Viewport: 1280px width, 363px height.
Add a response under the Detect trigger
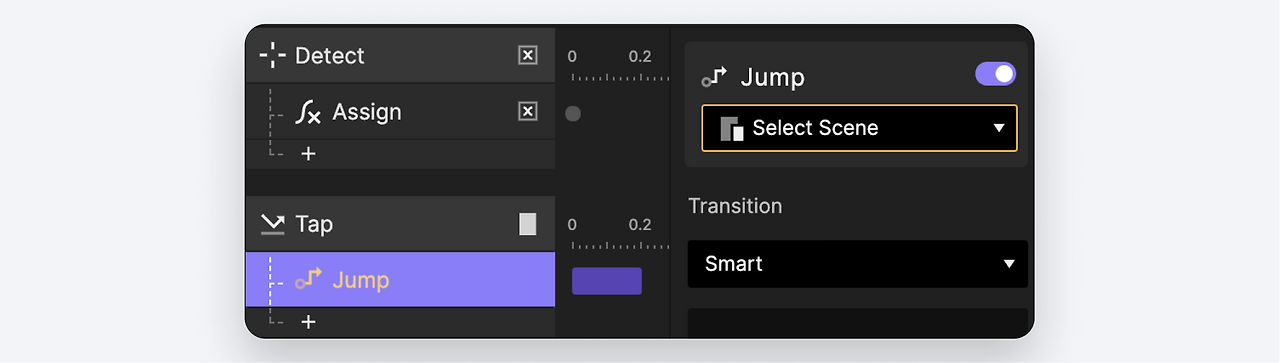pyautogui.click(x=308, y=154)
